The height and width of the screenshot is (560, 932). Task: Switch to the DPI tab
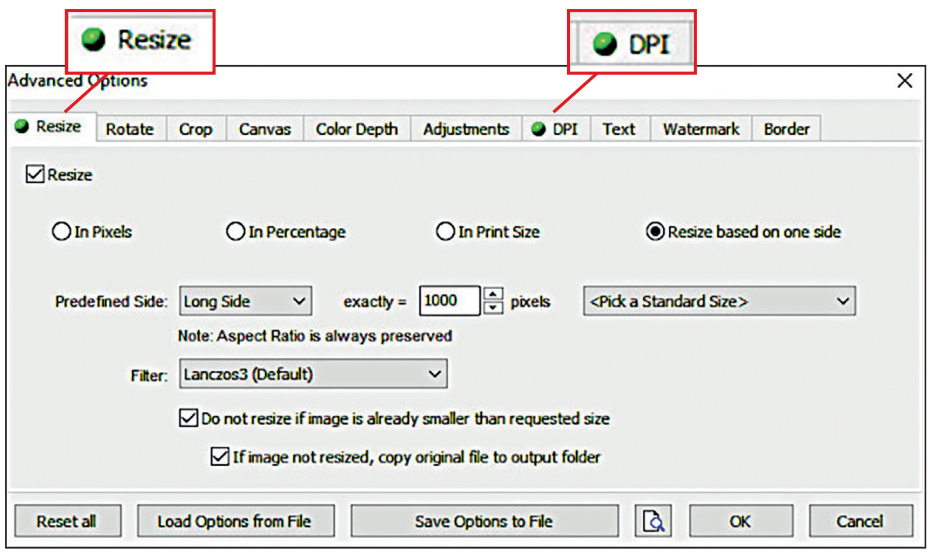pos(556,129)
